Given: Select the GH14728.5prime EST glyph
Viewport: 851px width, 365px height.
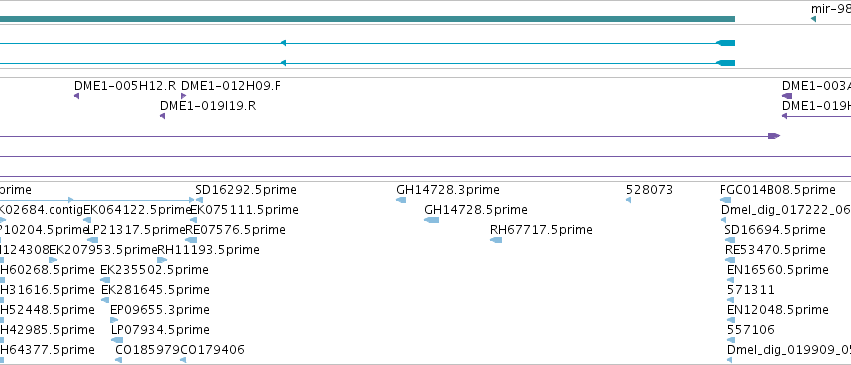Looking at the screenshot, I should (431, 220).
